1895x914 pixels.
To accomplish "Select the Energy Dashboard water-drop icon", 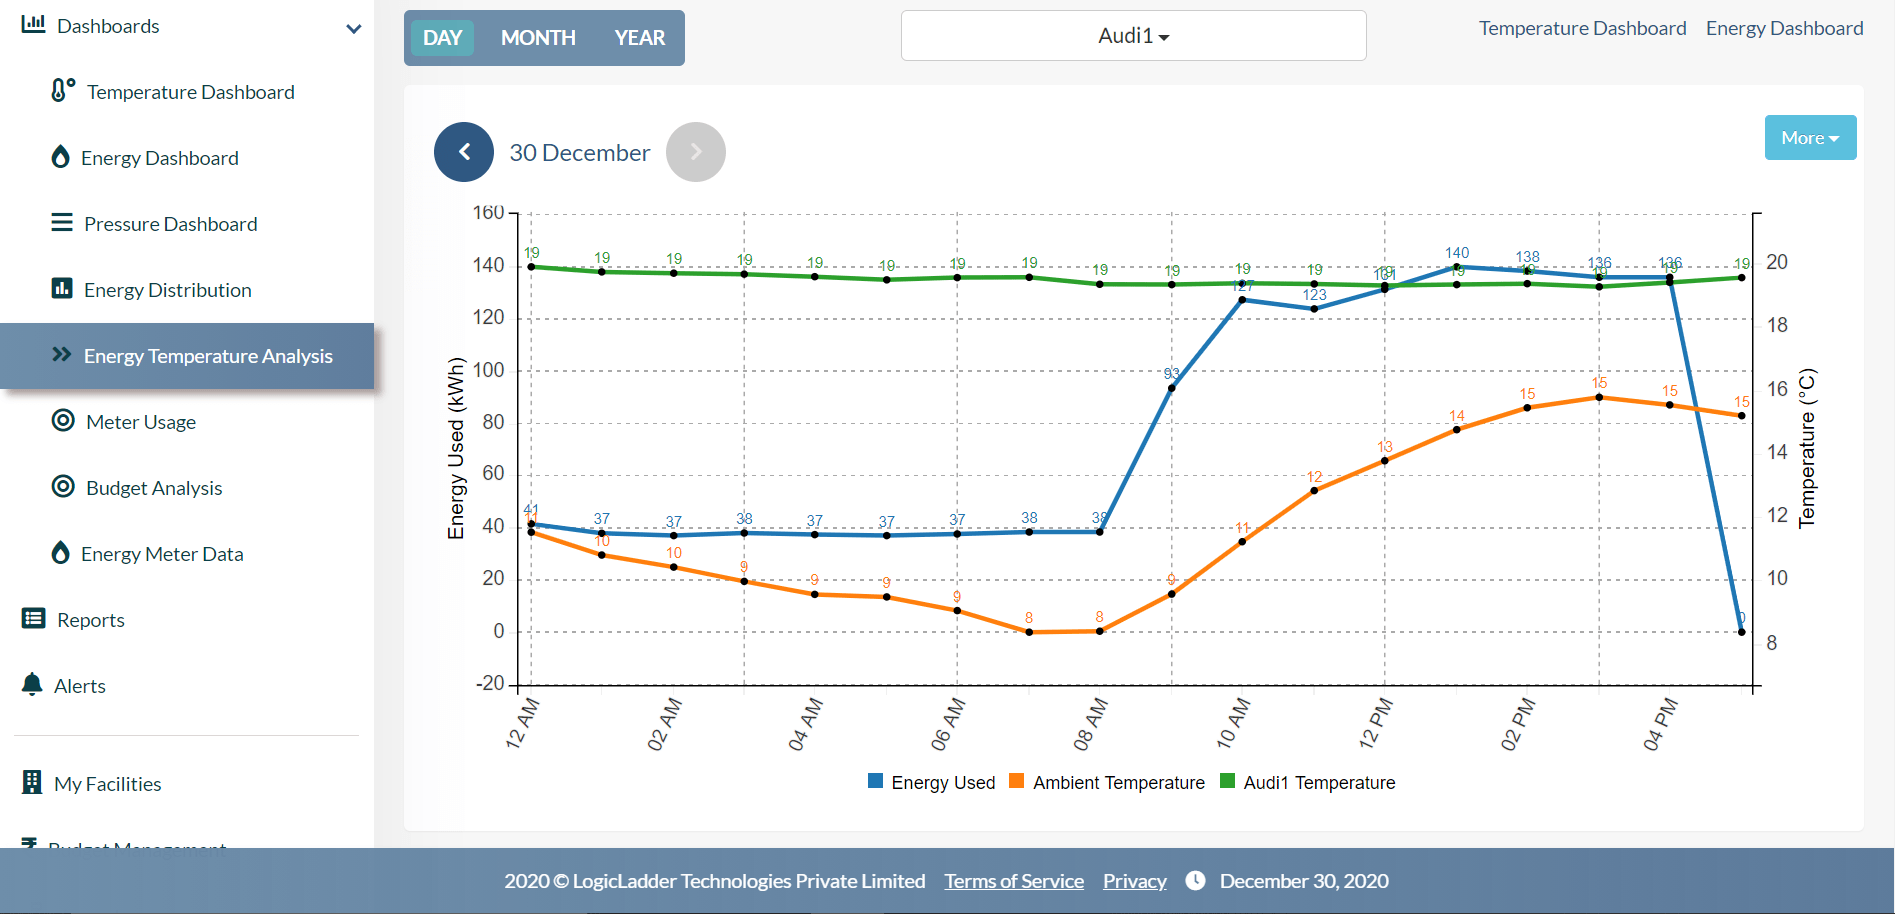I will point(61,157).
